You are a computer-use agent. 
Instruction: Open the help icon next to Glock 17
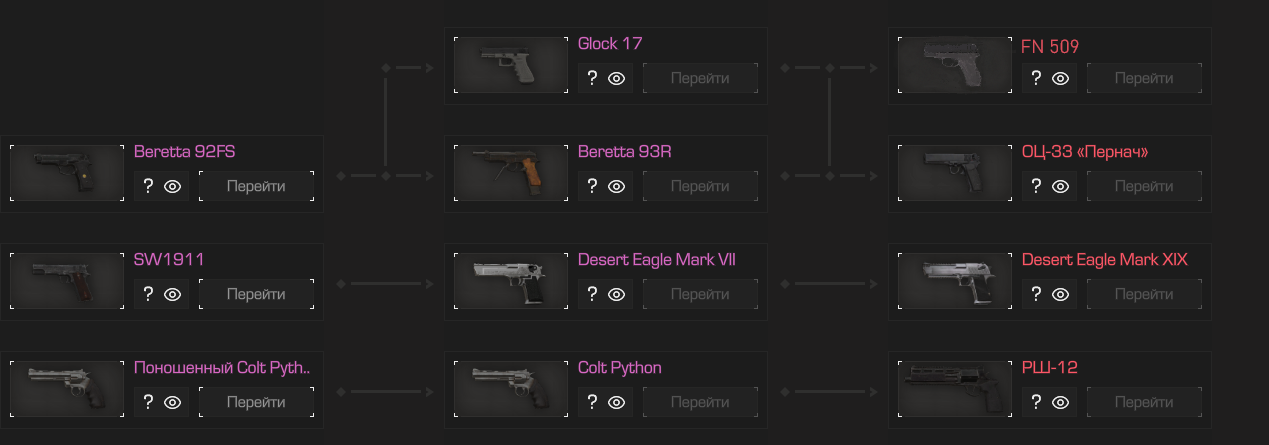click(x=592, y=78)
